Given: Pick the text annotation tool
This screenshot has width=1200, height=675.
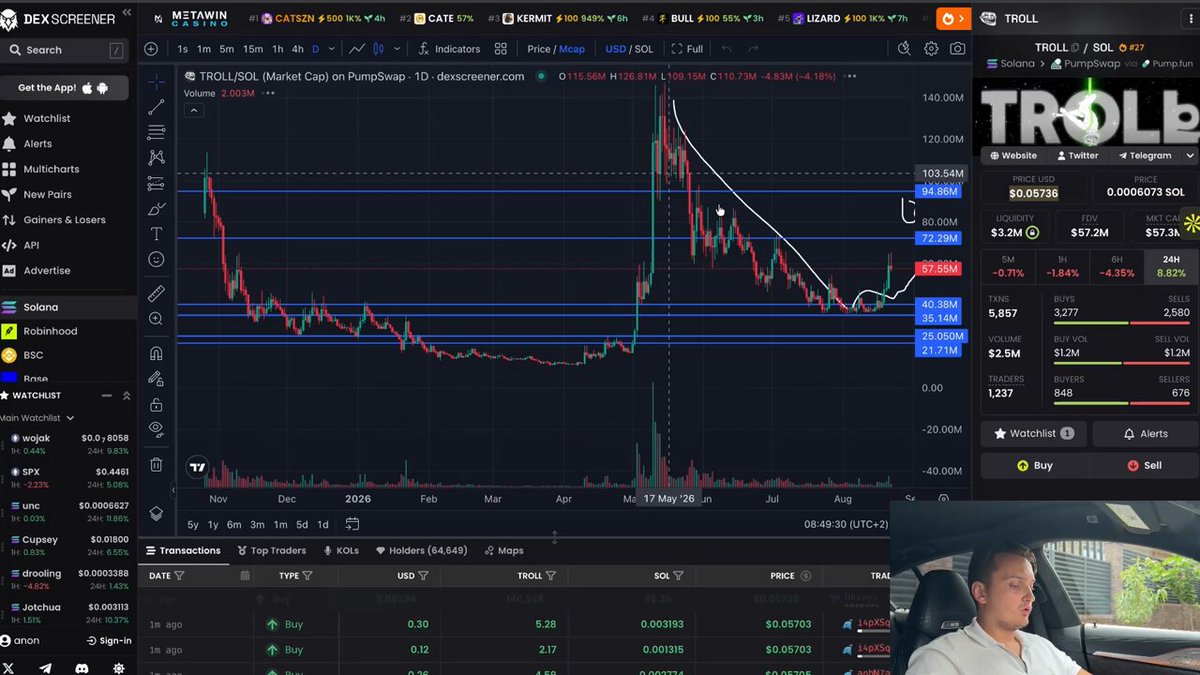Looking at the screenshot, I should tap(156, 234).
